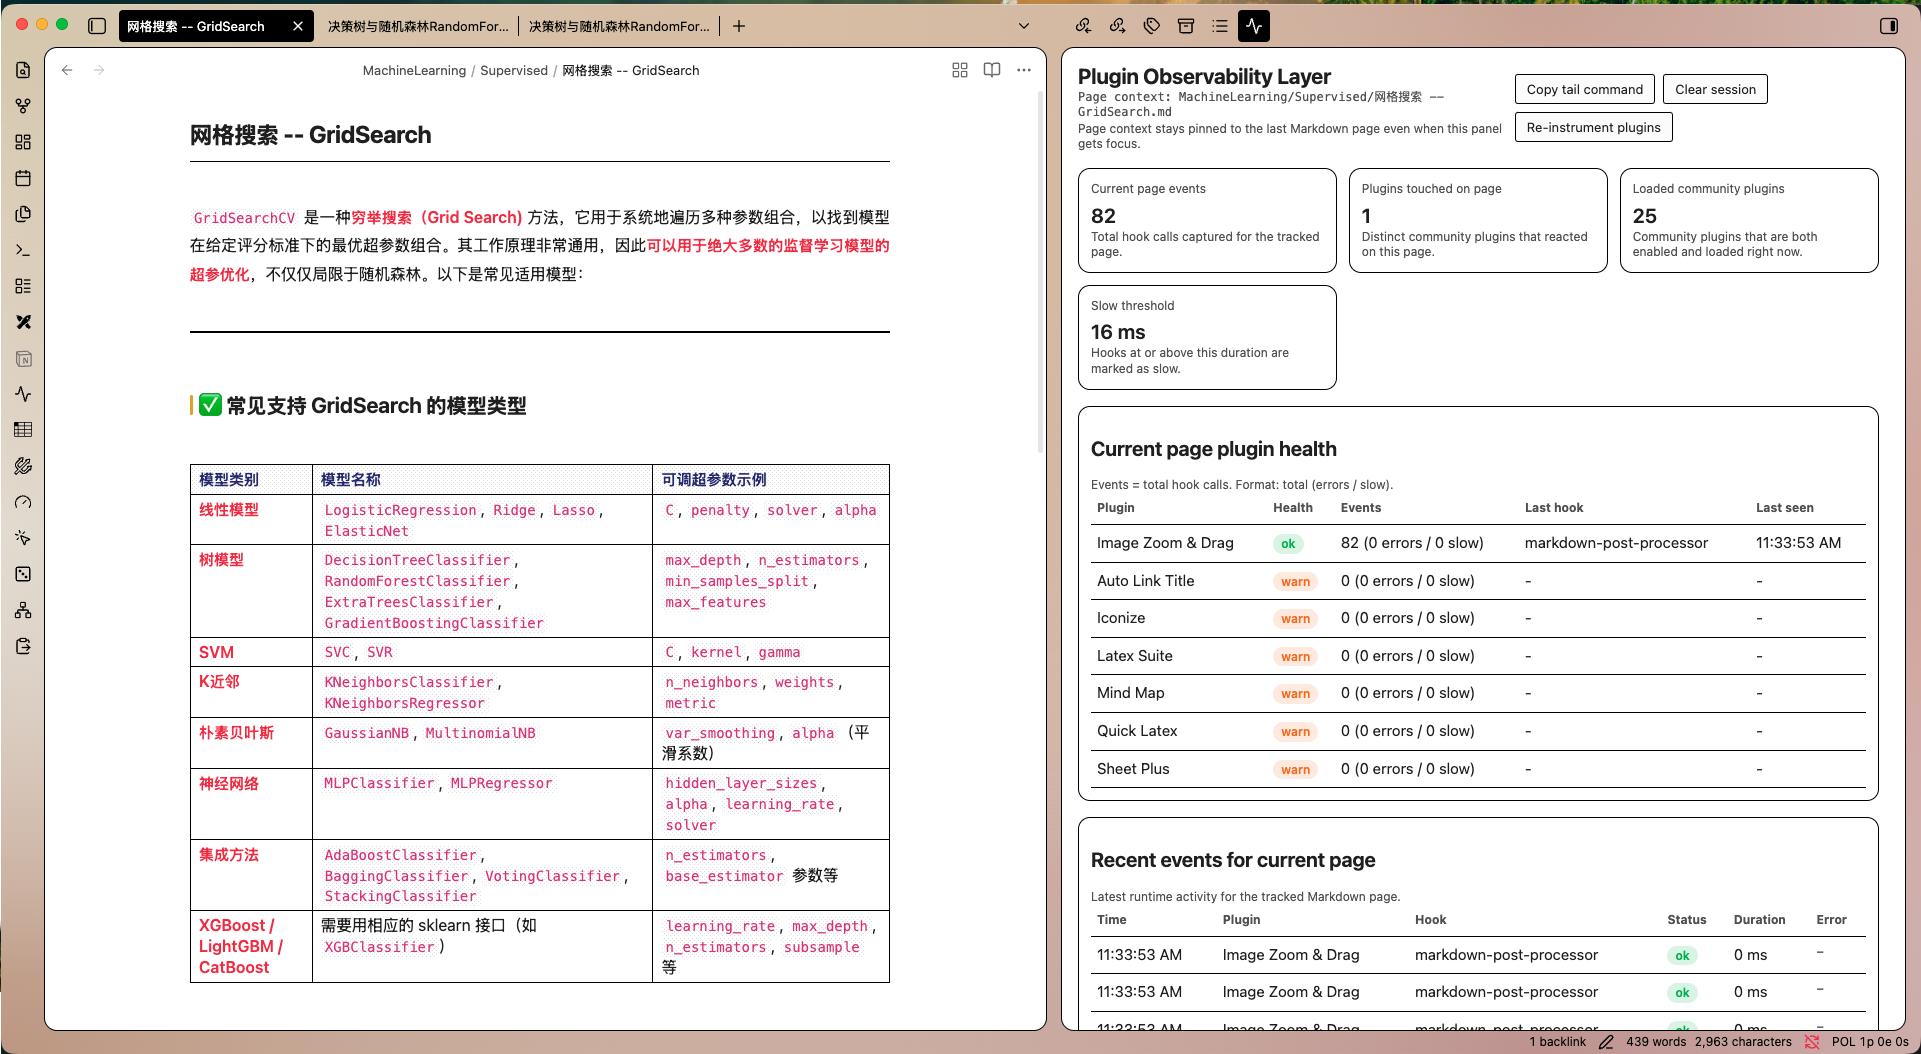Image resolution: width=1921 pixels, height=1054 pixels.
Task: Click the checklist icon in ribbon
Action: point(23,286)
